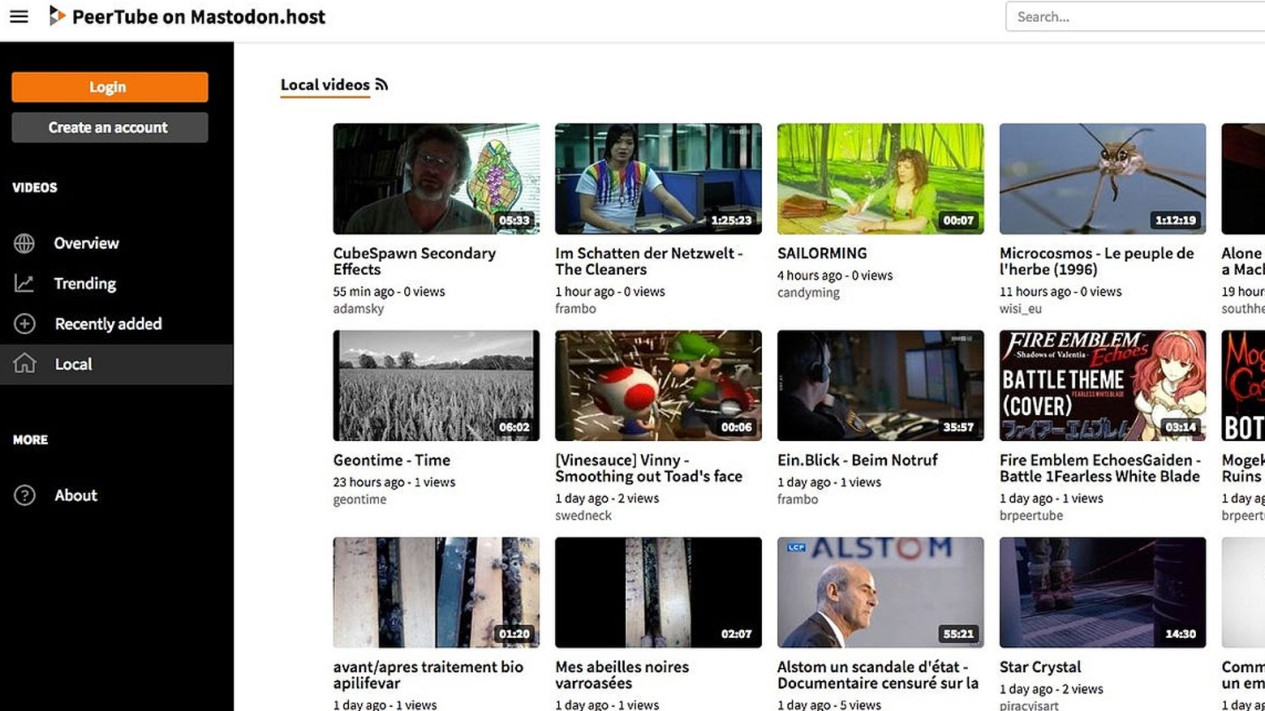The image size is (1265, 711).
Task: Focus the Search input field
Action: [1135, 16]
